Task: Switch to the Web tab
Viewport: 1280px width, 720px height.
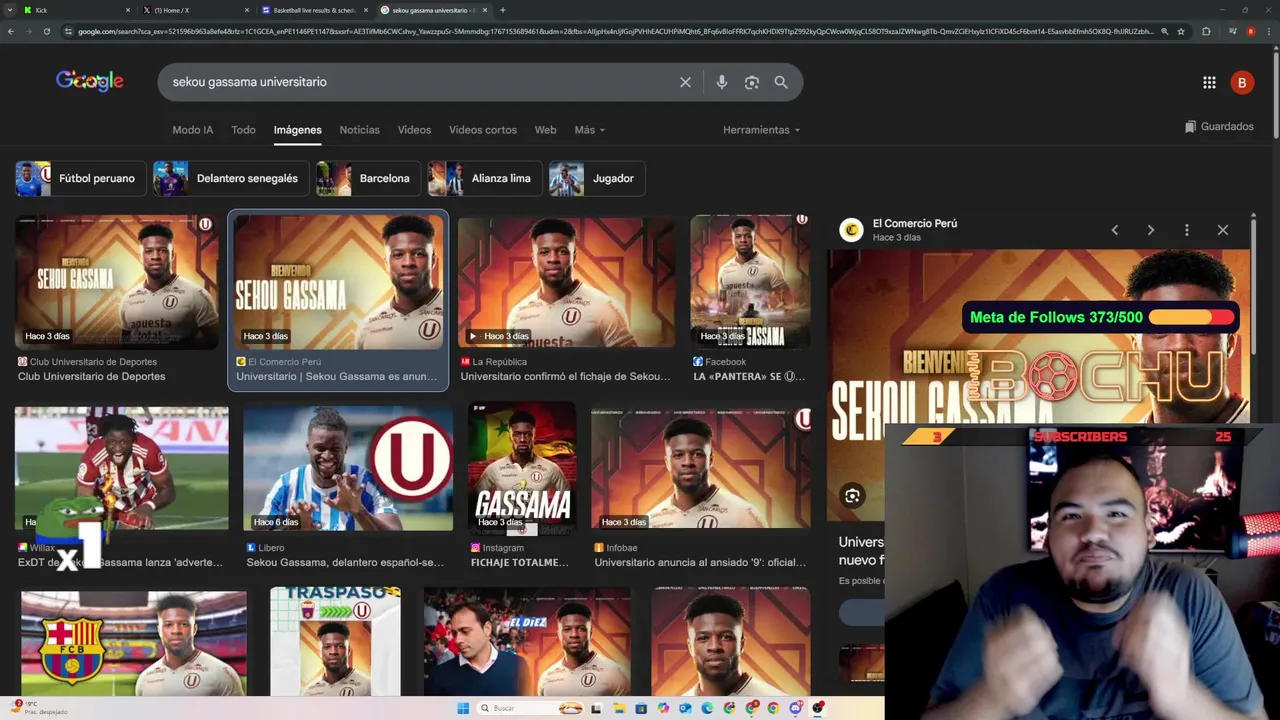Action: (545, 130)
